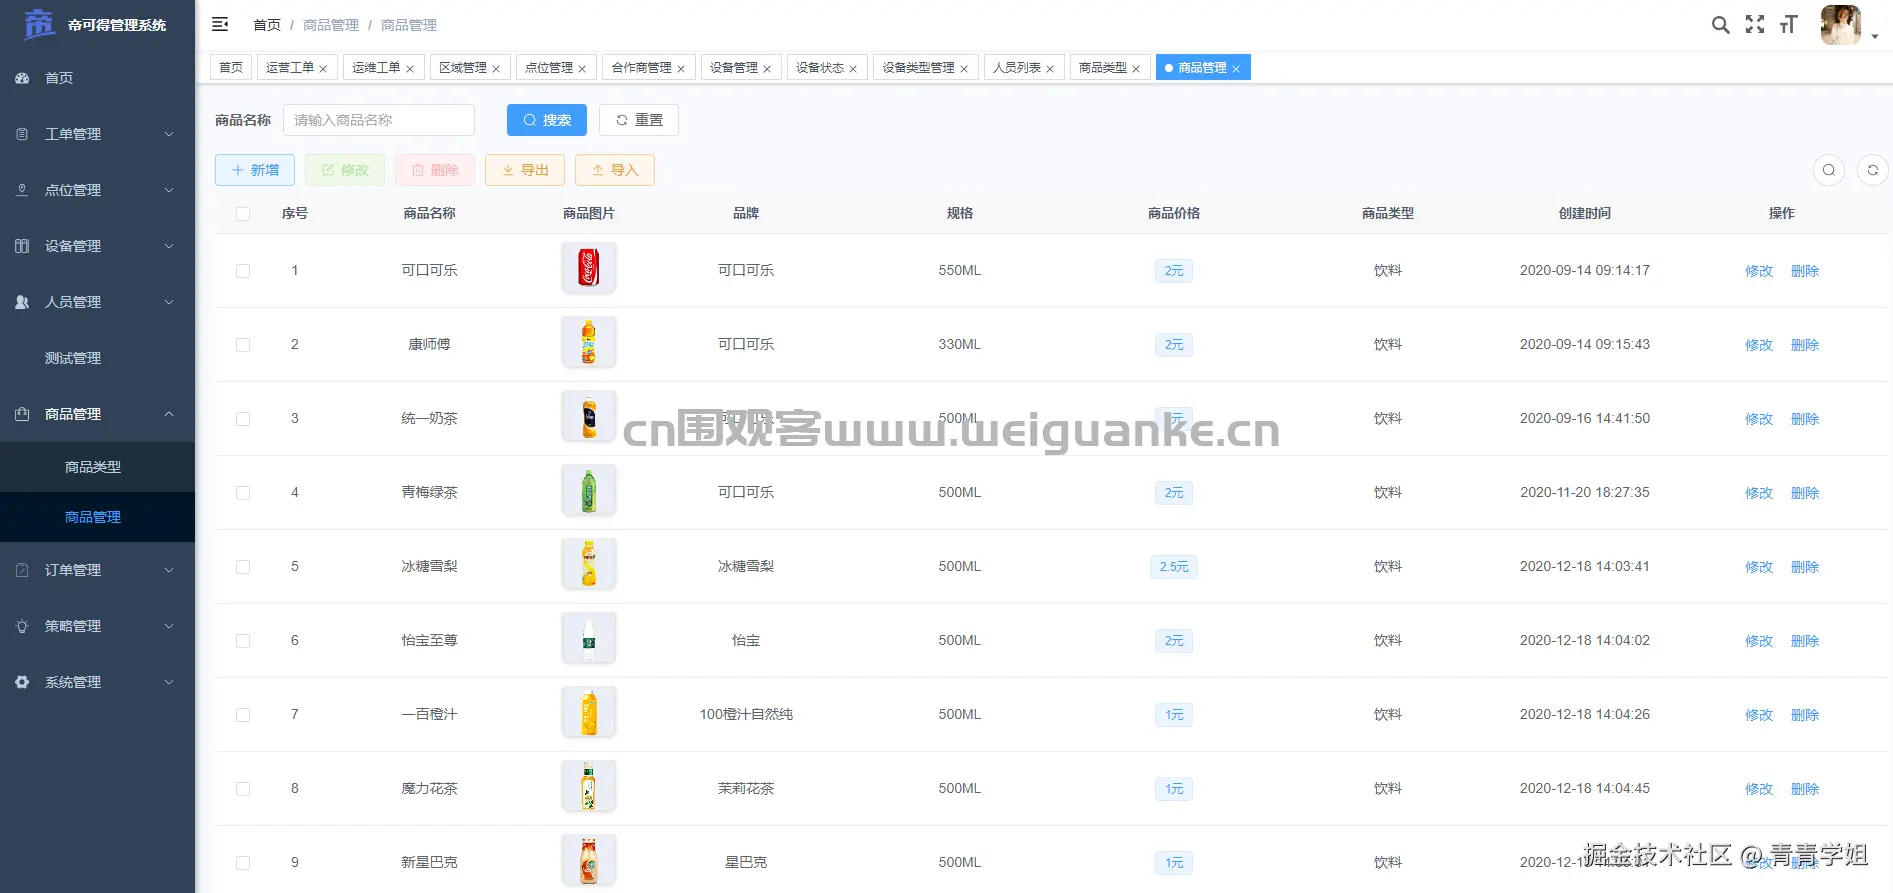Viewport: 1893px width, 893px height.
Task: Close the 区域管理 tab
Action: 496,69
